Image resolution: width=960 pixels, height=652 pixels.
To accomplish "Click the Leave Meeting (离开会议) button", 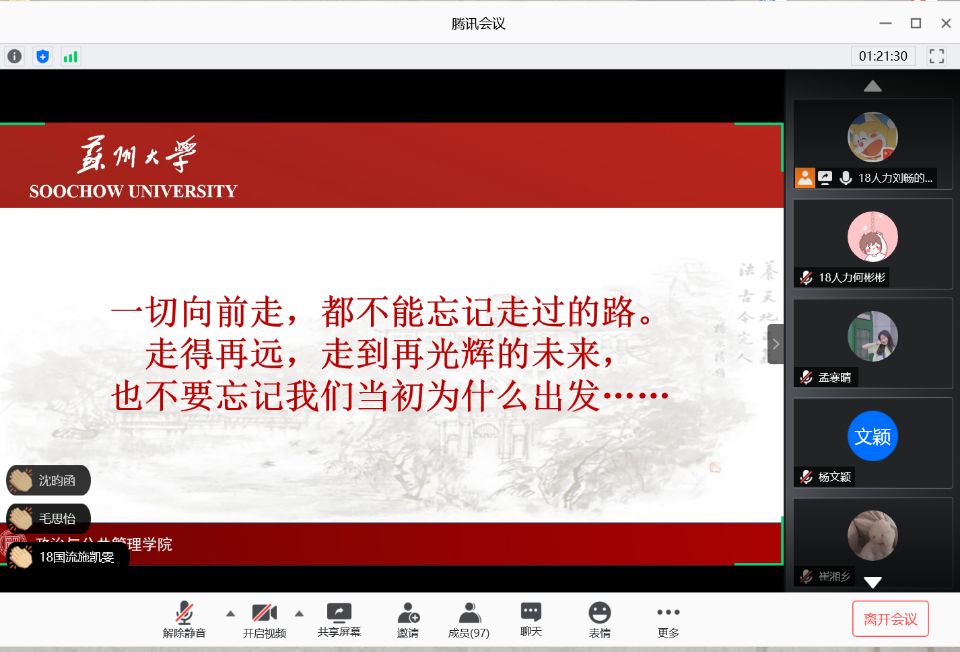I will click(890, 619).
